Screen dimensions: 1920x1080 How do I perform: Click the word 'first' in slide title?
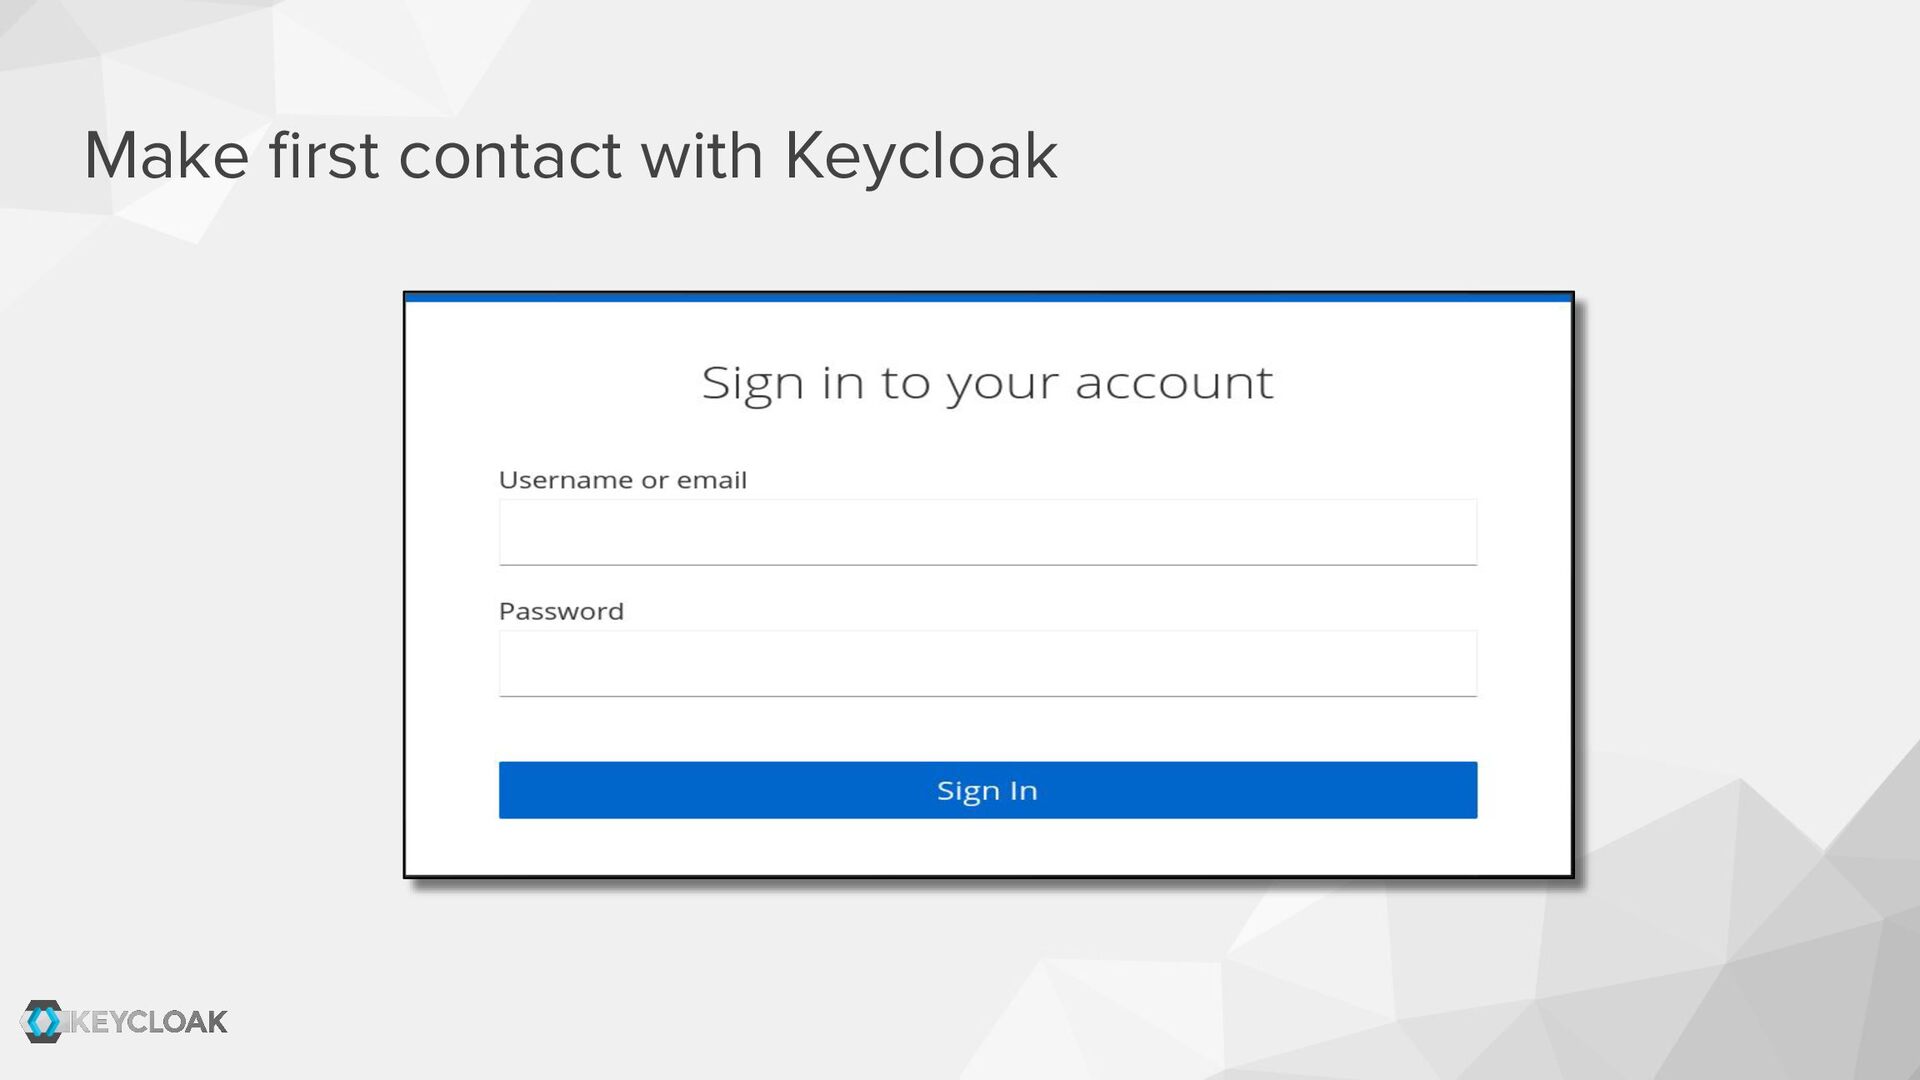[324, 156]
